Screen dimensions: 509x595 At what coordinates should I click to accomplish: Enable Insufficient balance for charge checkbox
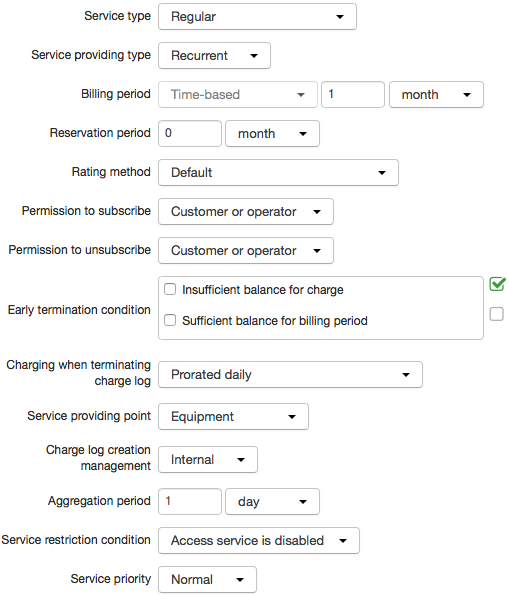170,290
